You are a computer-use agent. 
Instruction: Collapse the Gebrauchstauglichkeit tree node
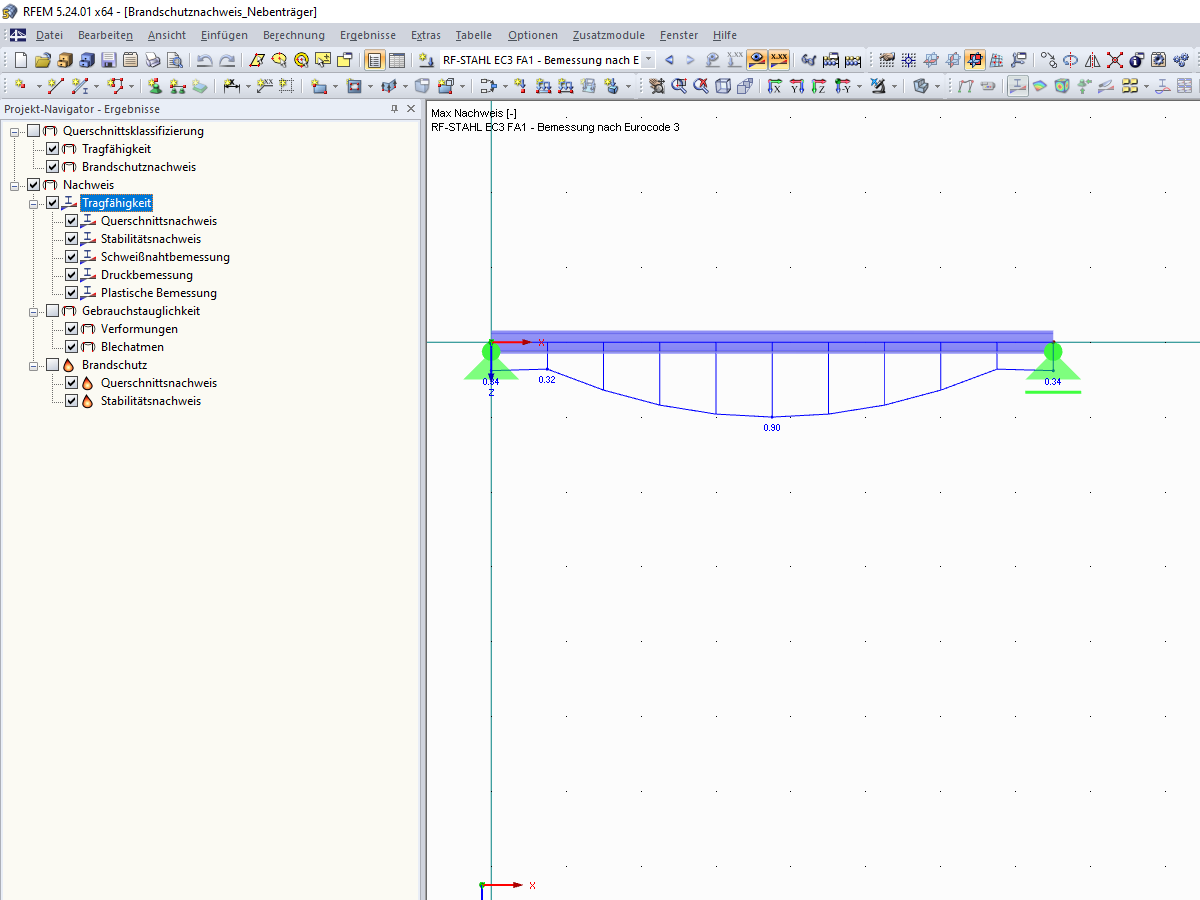(x=34, y=311)
